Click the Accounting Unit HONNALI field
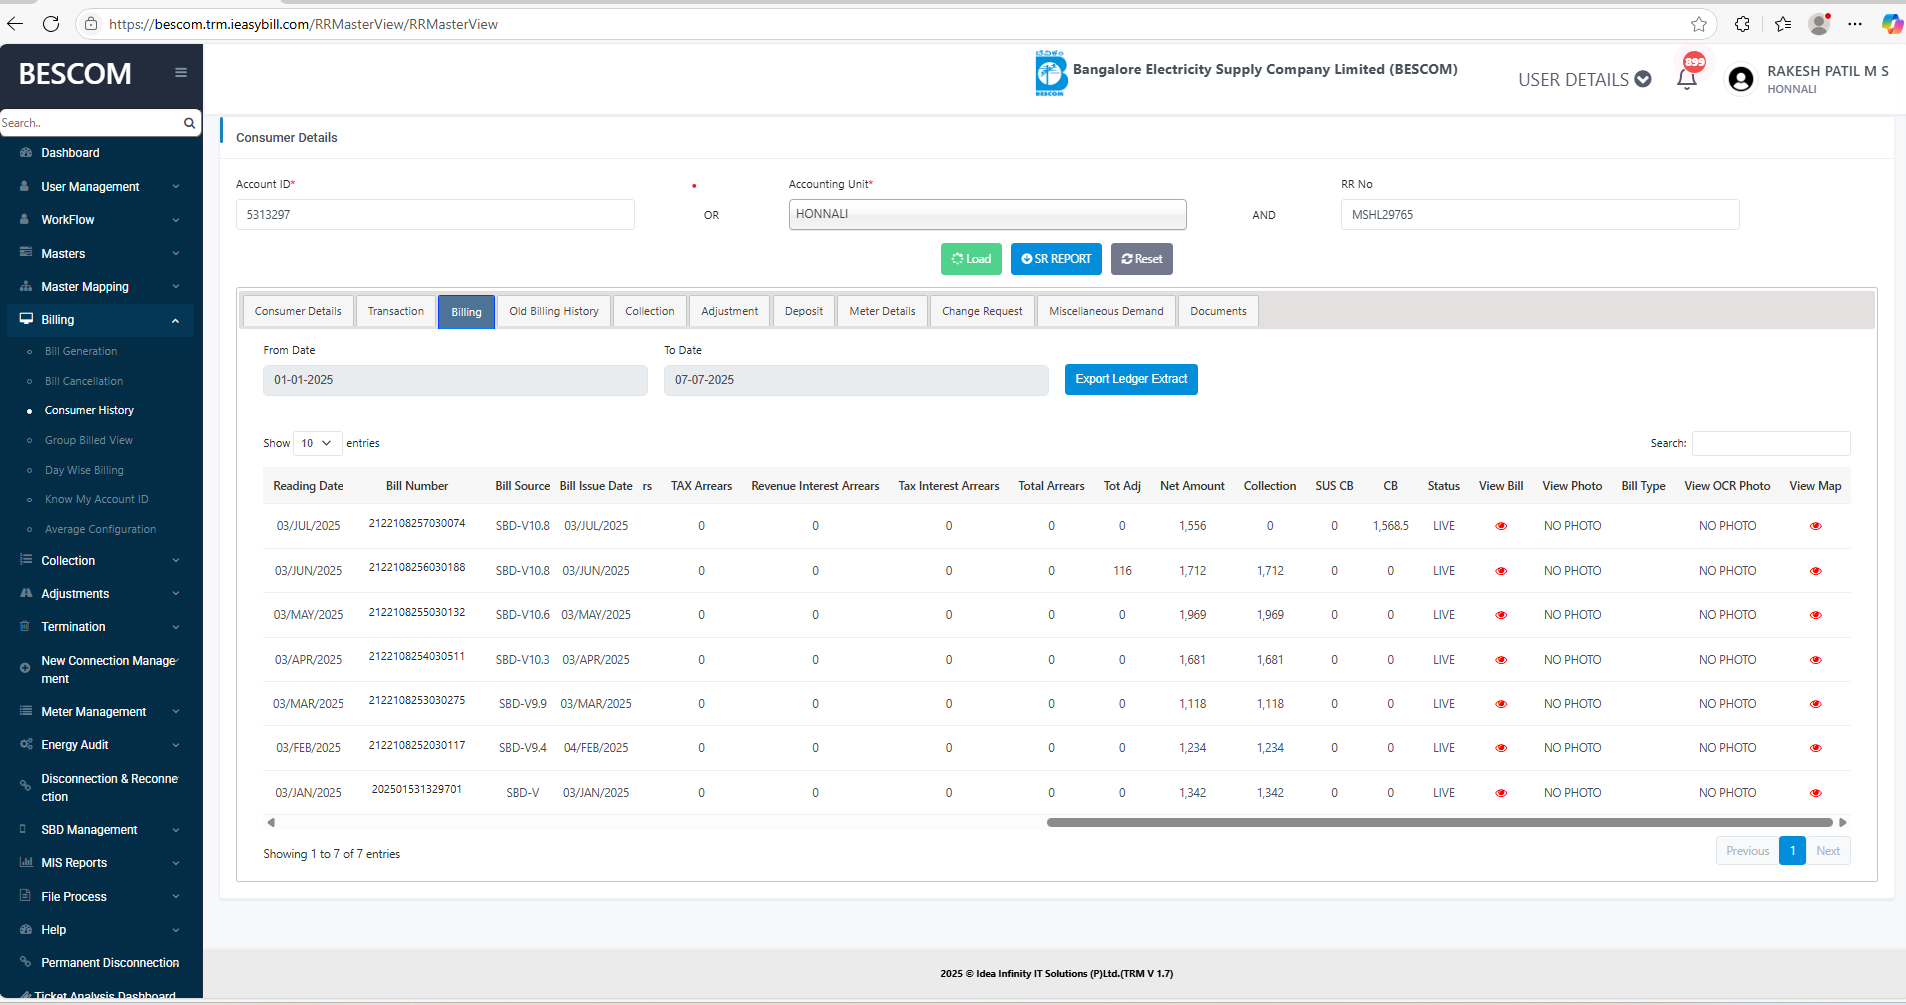 987,215
